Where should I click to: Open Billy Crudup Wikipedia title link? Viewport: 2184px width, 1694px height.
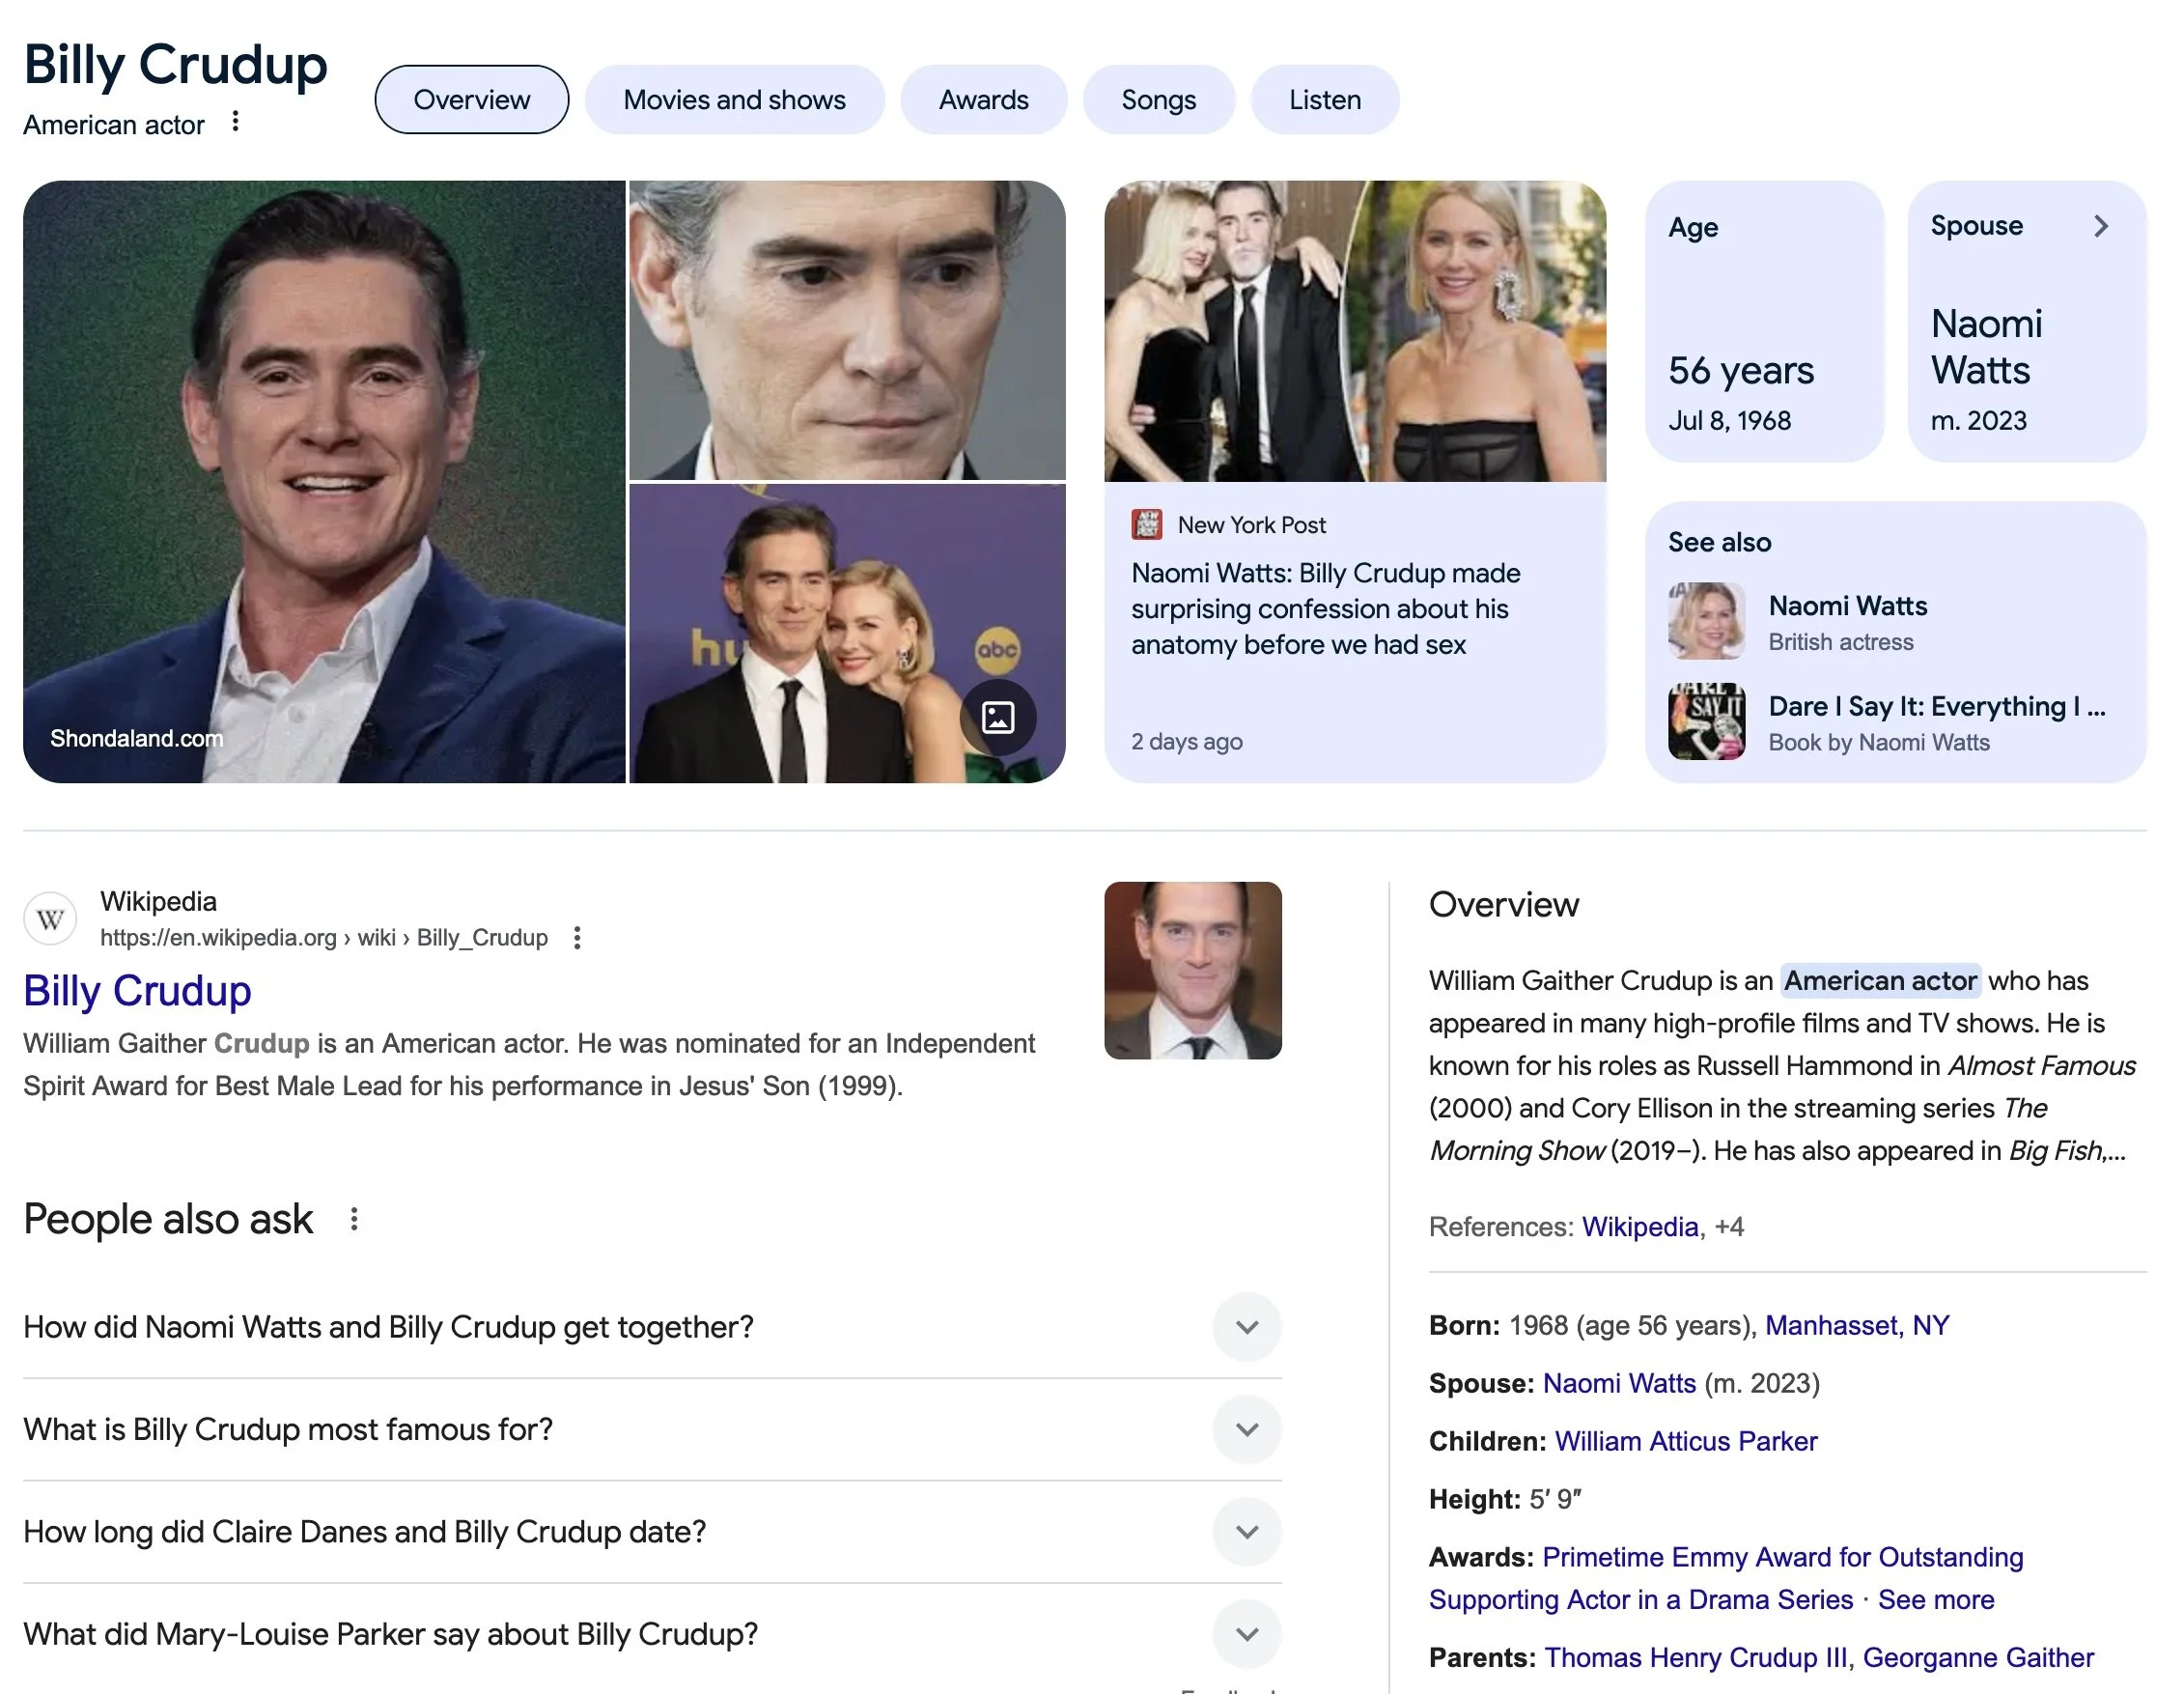pos(137,990)
